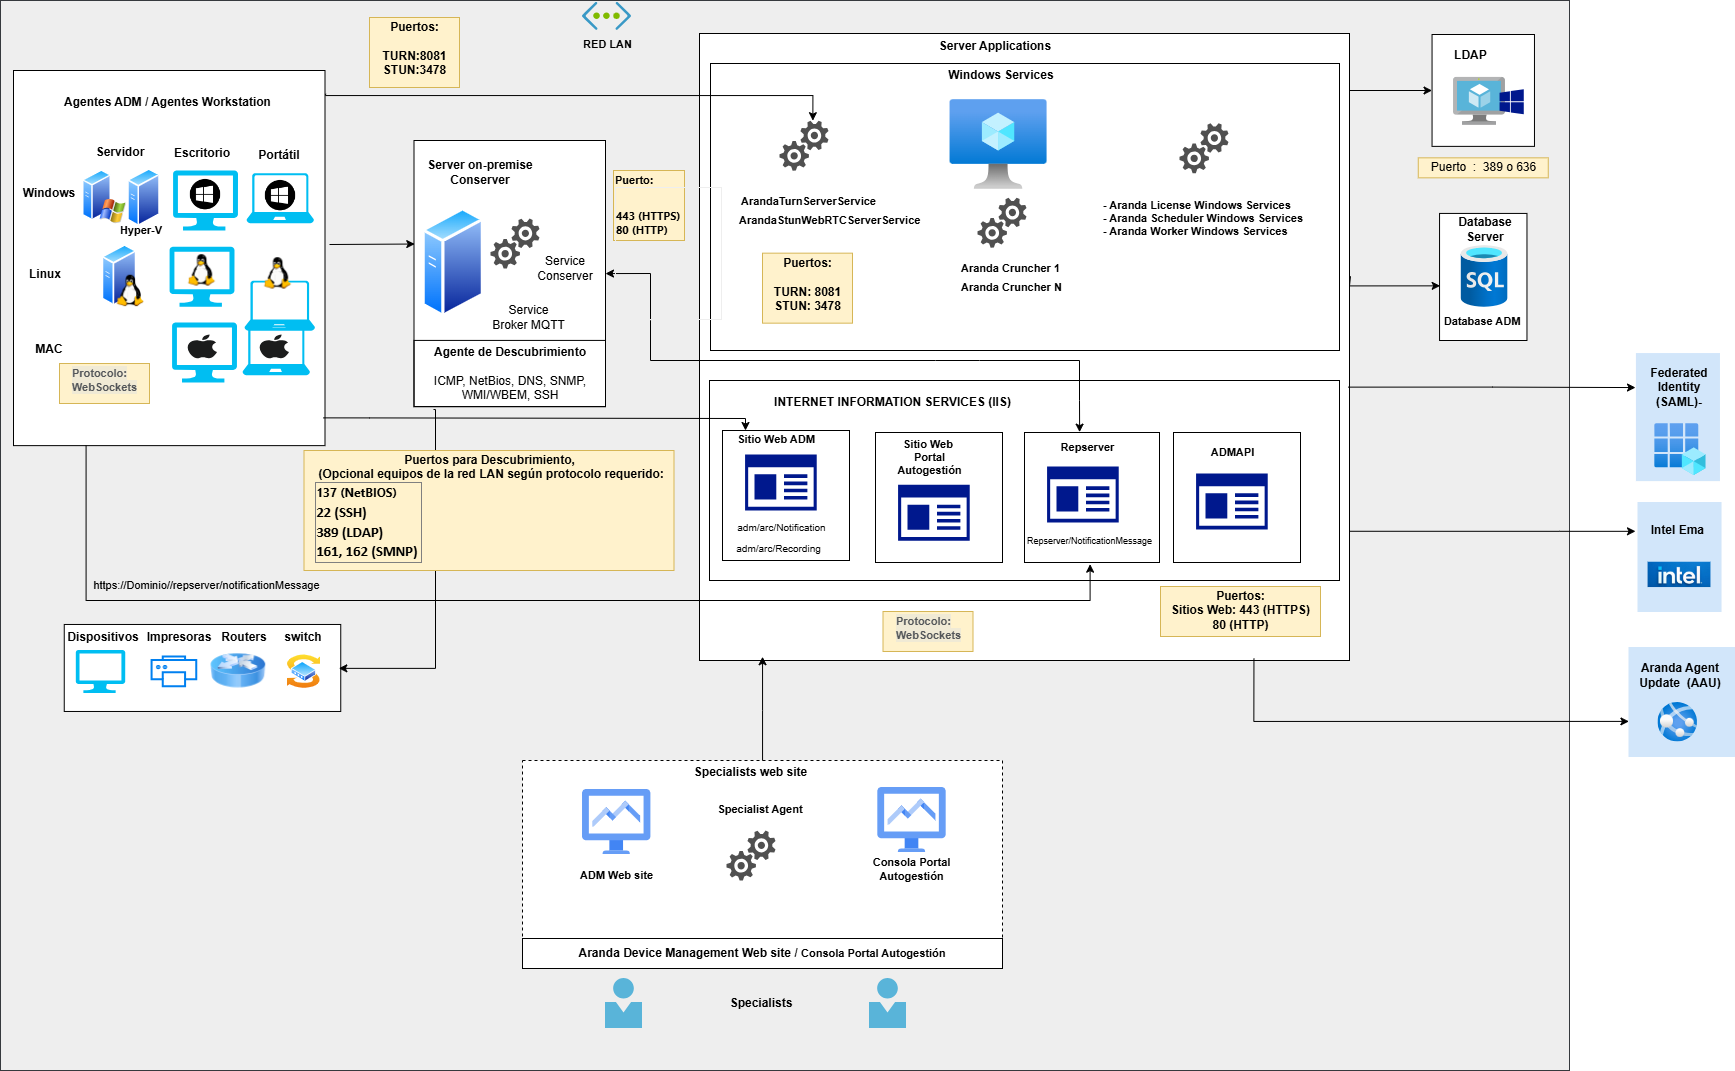This screenshot has height=1071, width=1735.
Task: Click the Impresoras printer icon
Action: pos(174,671)
